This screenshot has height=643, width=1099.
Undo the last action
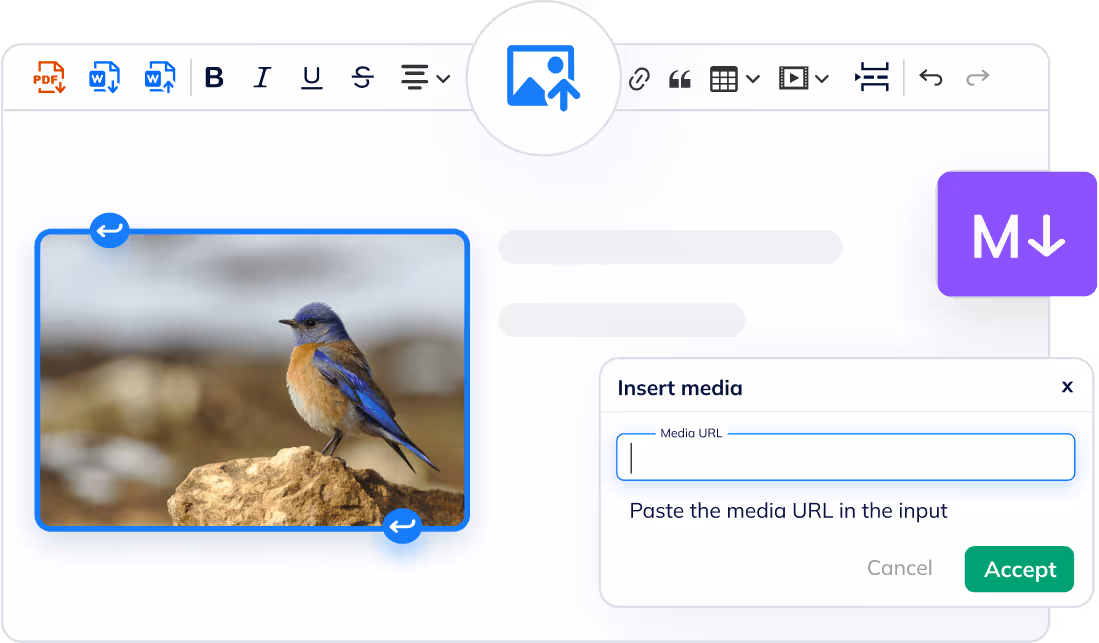point(931,78)
